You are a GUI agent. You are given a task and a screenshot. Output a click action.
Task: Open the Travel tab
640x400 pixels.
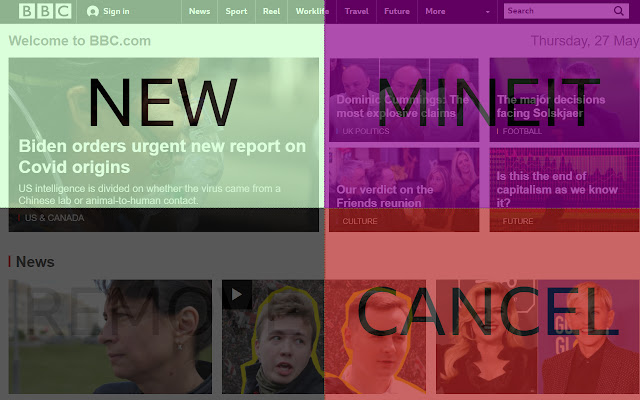click(x=356, y=11)
